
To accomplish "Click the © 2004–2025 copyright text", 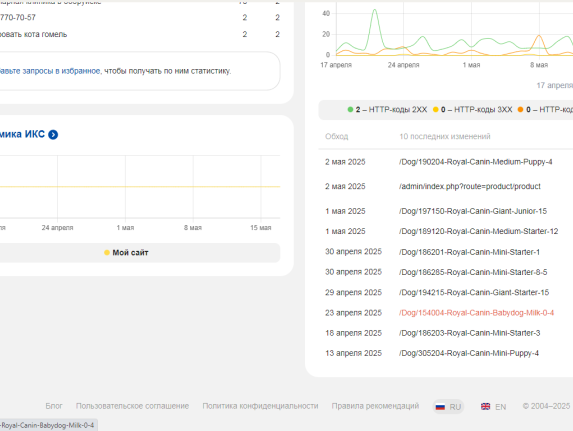I will pyautogui.click(x=546, y=406).
